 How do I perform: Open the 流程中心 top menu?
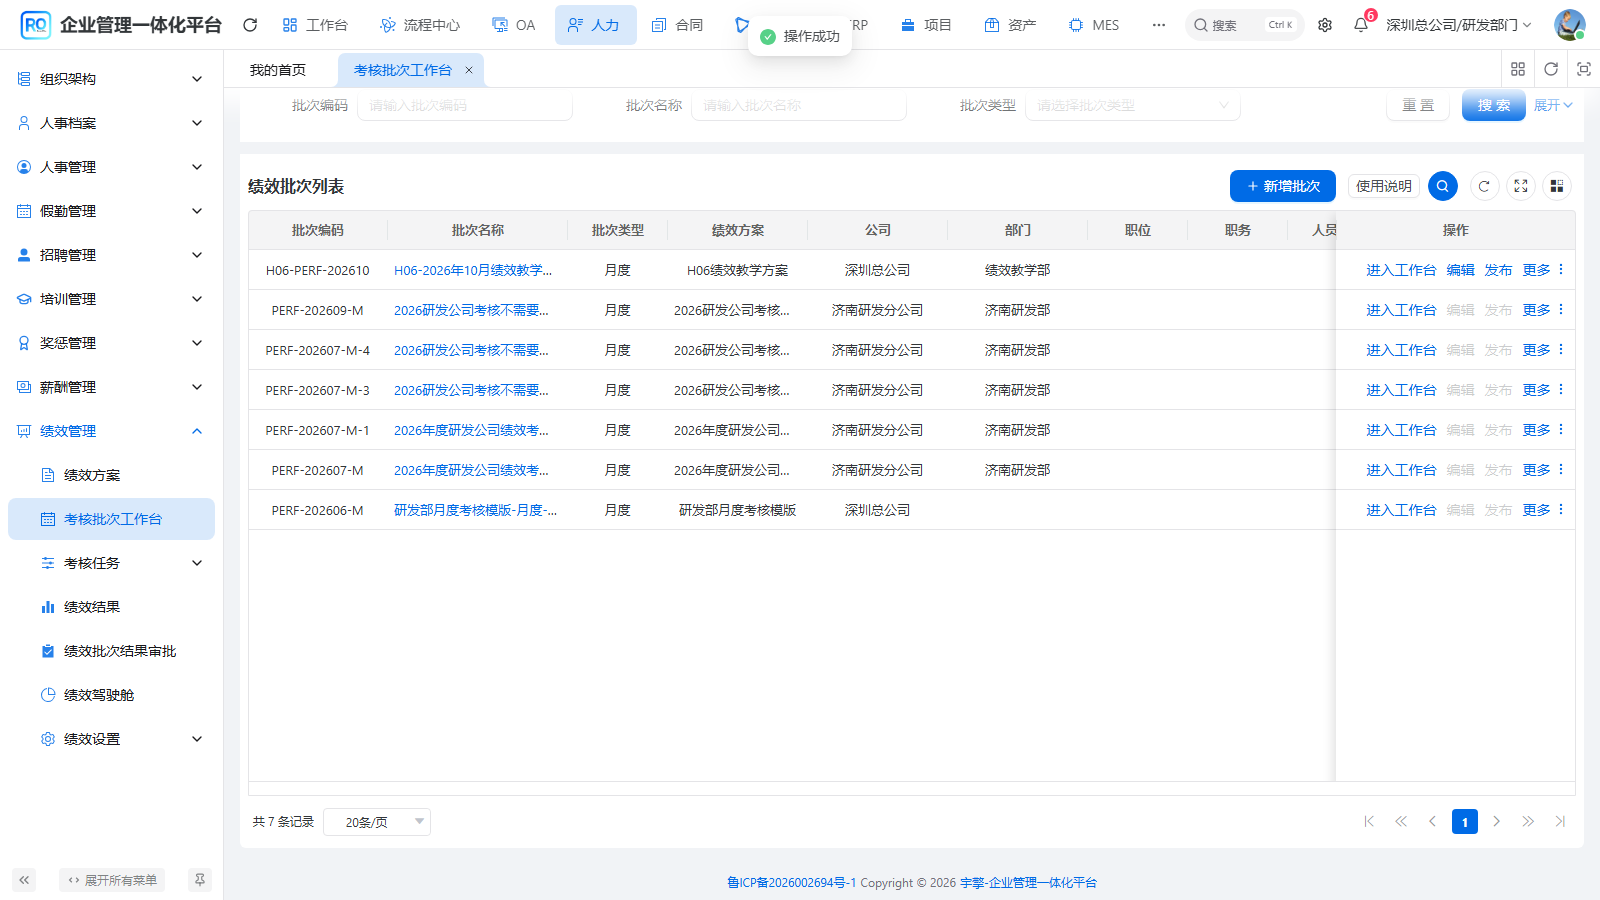[x=420, y=25]
